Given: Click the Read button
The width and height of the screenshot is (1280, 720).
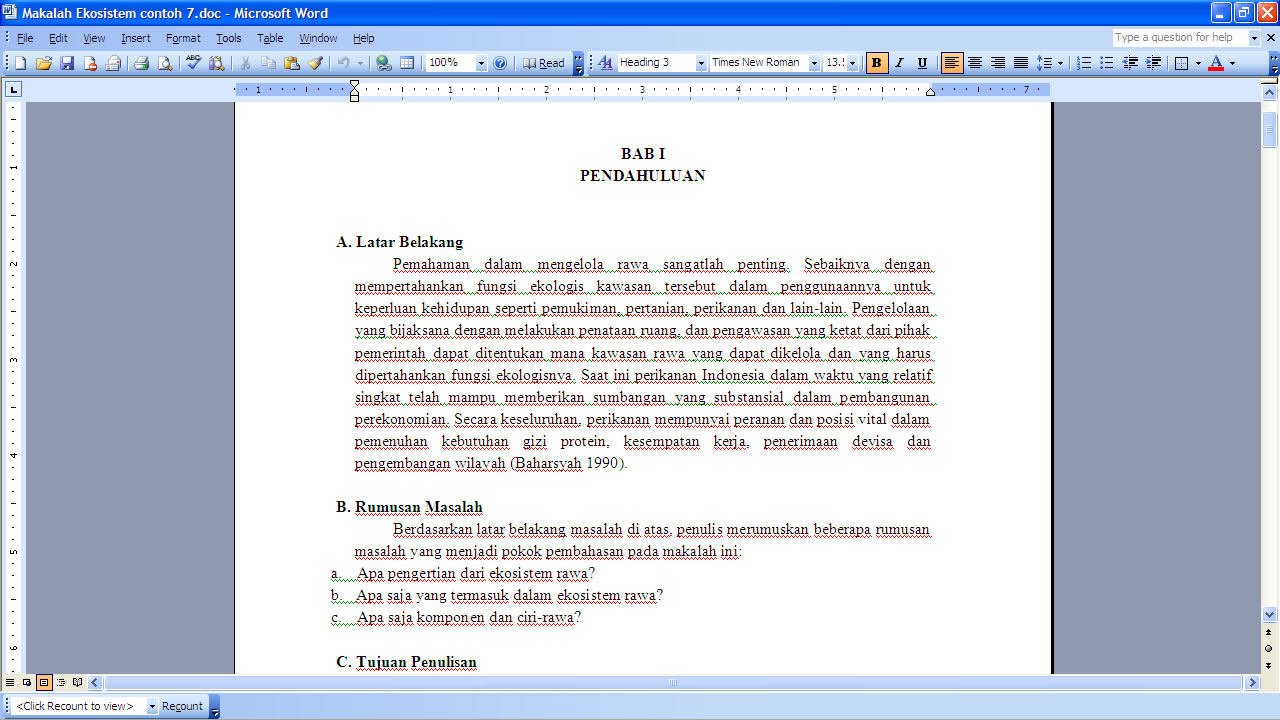Looking at the screenshot, I should click(x=543, y=63).
